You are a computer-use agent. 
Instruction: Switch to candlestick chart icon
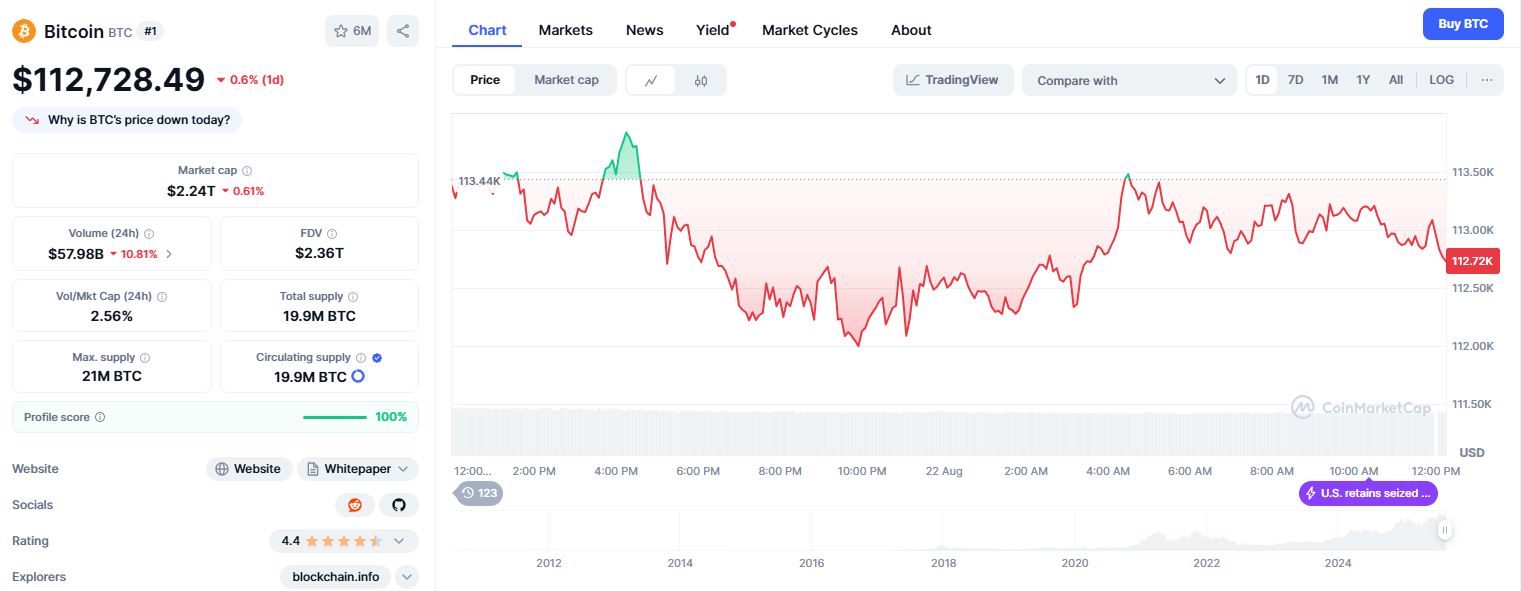point(701,80)
